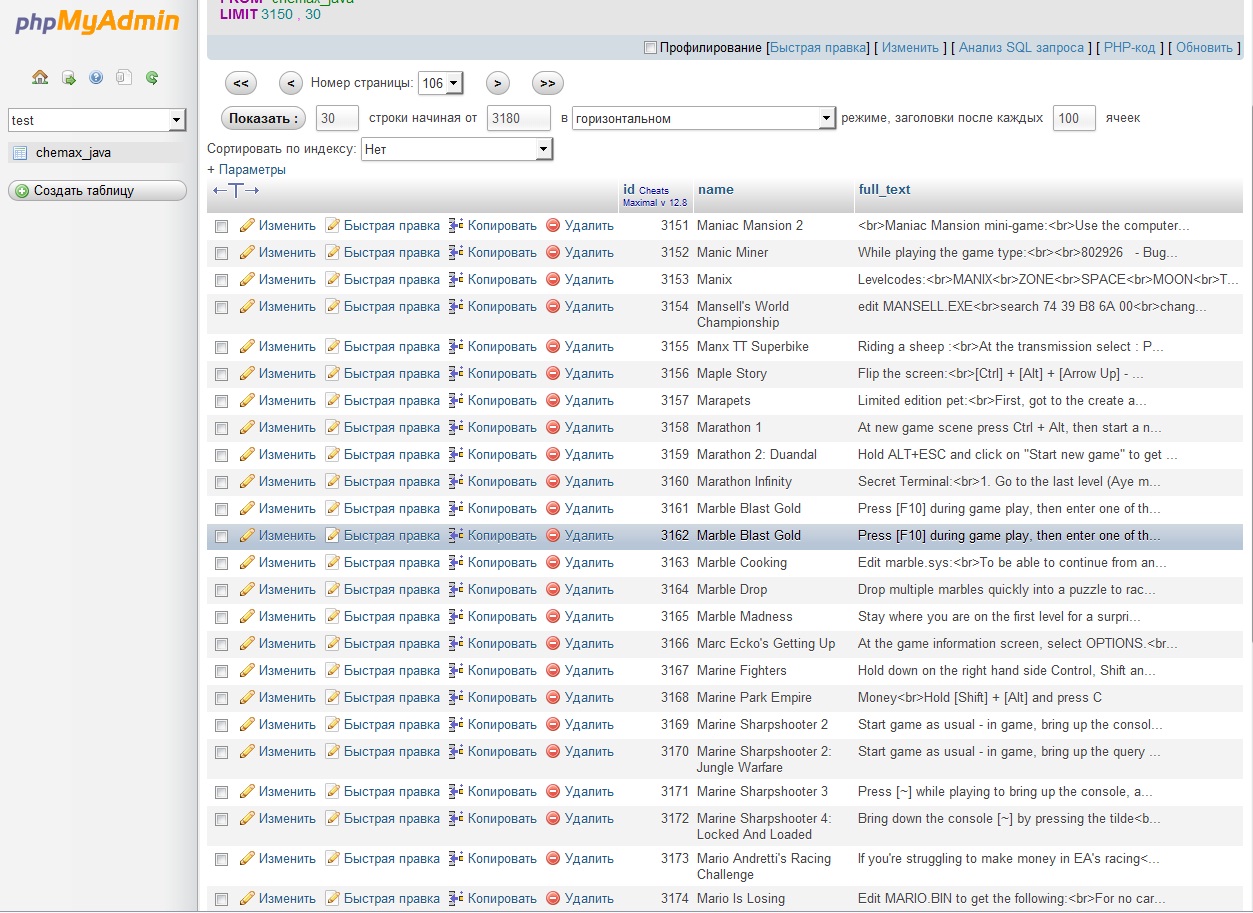The image size is (1253, 913).
Task: Click the green reload navigation icon
Action: pyautogui.click(x=152, y=77)
